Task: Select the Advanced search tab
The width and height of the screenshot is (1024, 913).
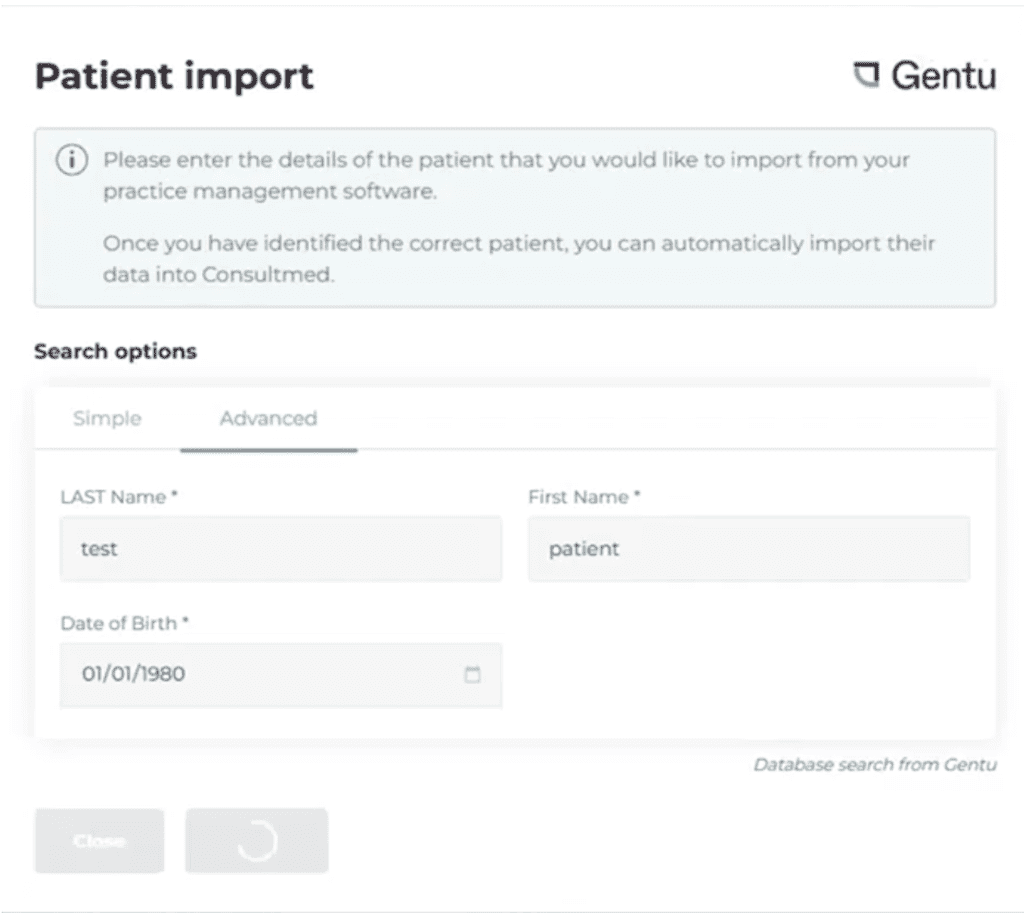Action: point(268,418)
